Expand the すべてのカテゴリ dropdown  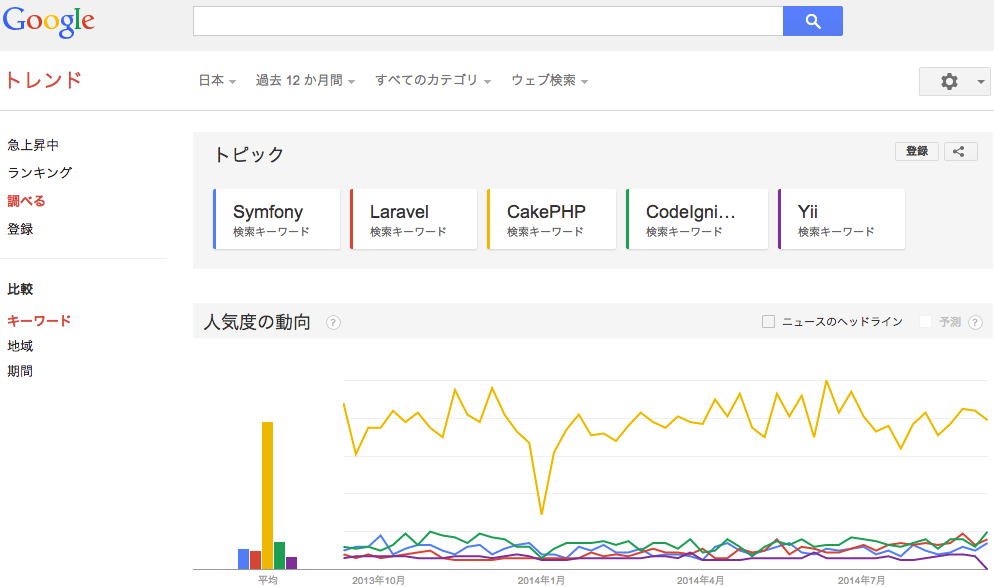coord(433,81)
